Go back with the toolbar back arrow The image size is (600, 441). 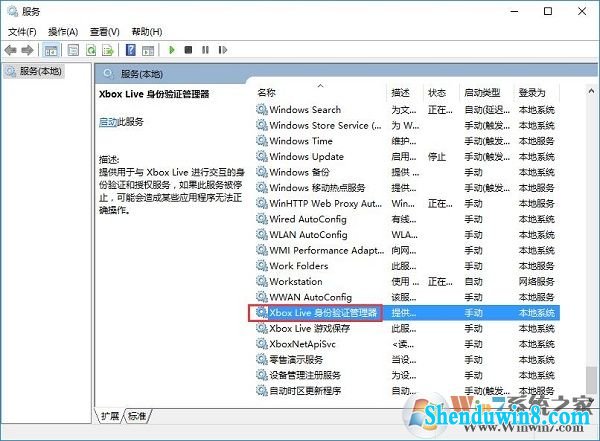pyautogui.click(x=10, y=50)
